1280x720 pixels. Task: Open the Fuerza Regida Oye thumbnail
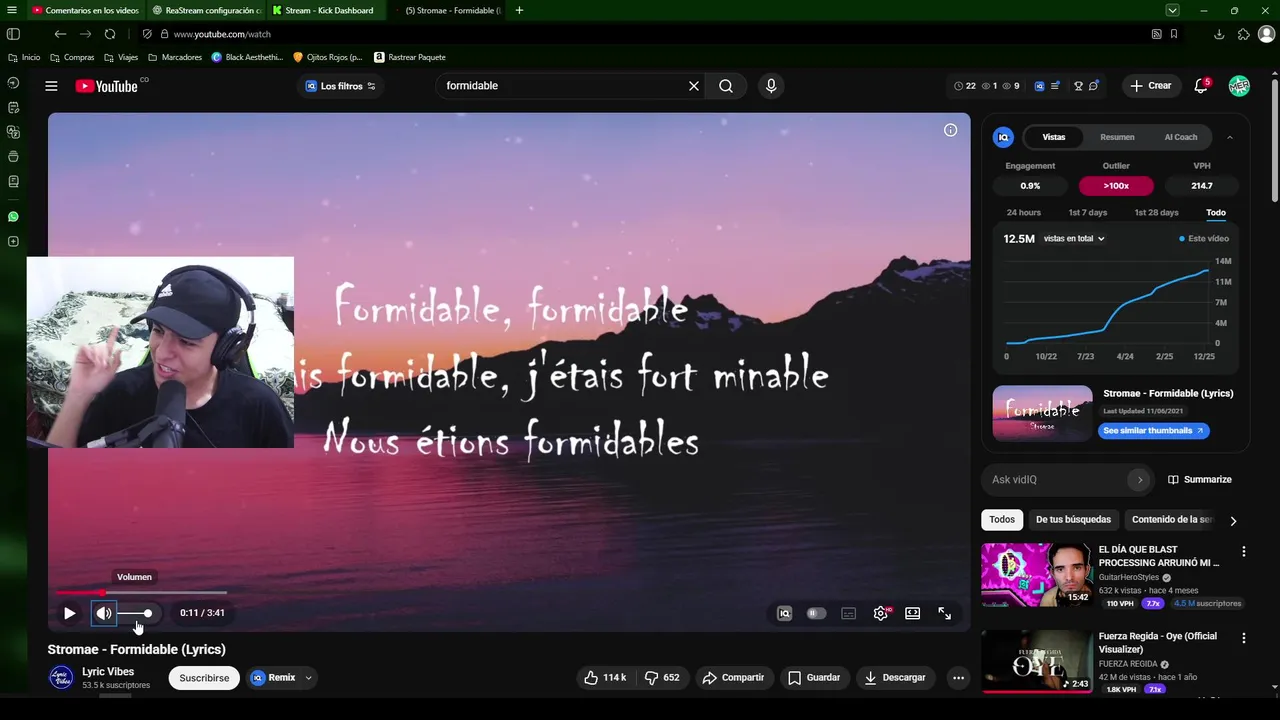1036,661
